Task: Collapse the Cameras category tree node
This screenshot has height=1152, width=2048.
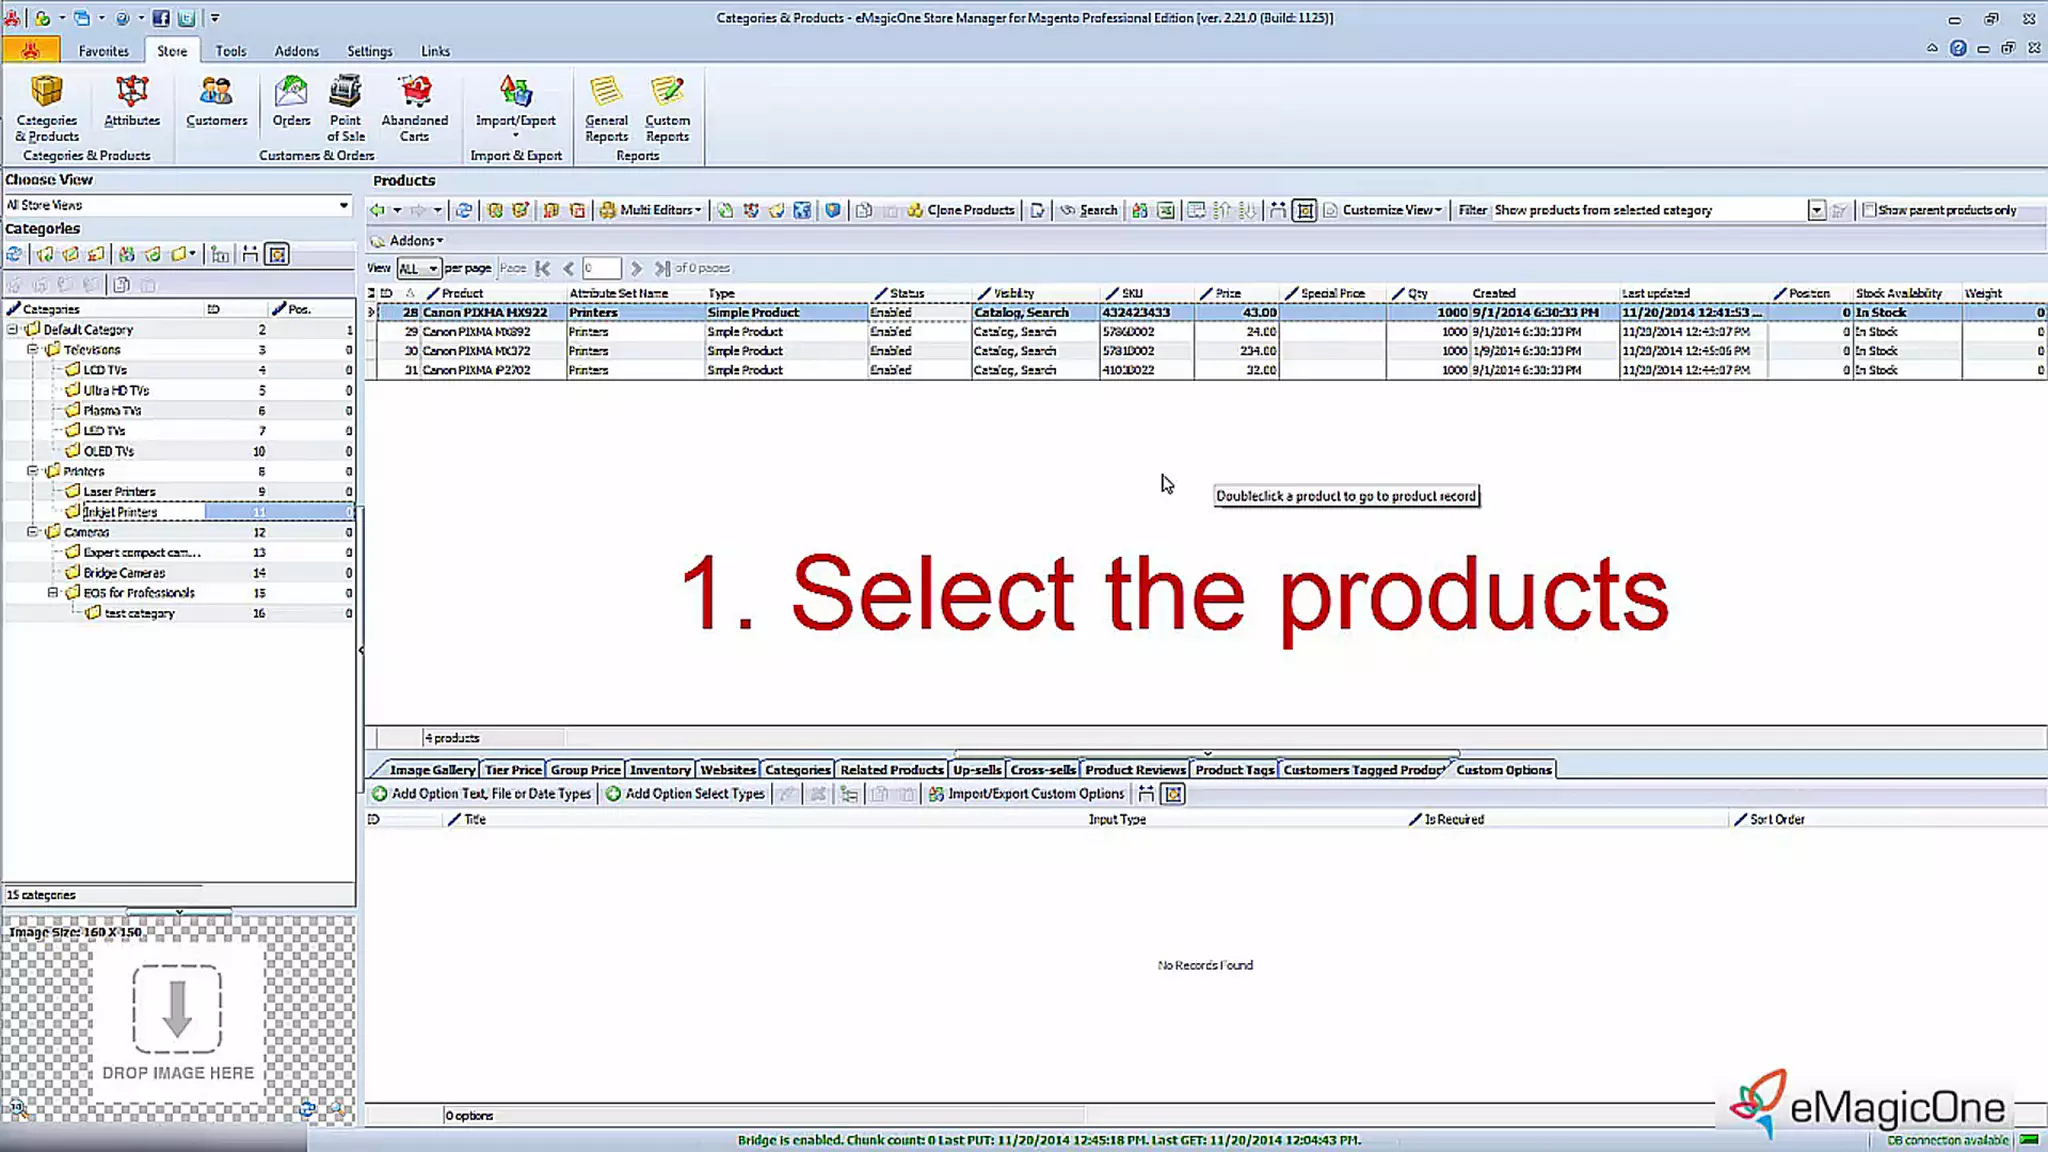Action: [x=33, y=532]
